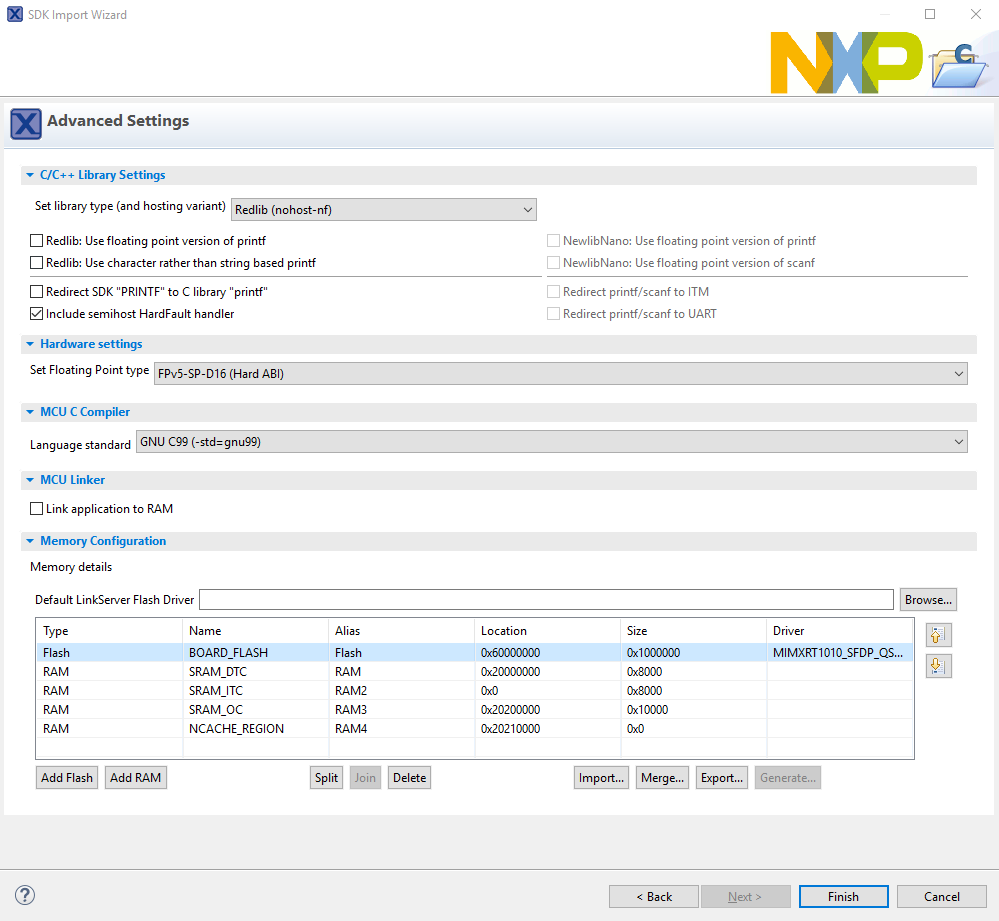This screenshot has height=921, width=999.
Task: Click the Export memory configuration button
Action: pos(721,778)
